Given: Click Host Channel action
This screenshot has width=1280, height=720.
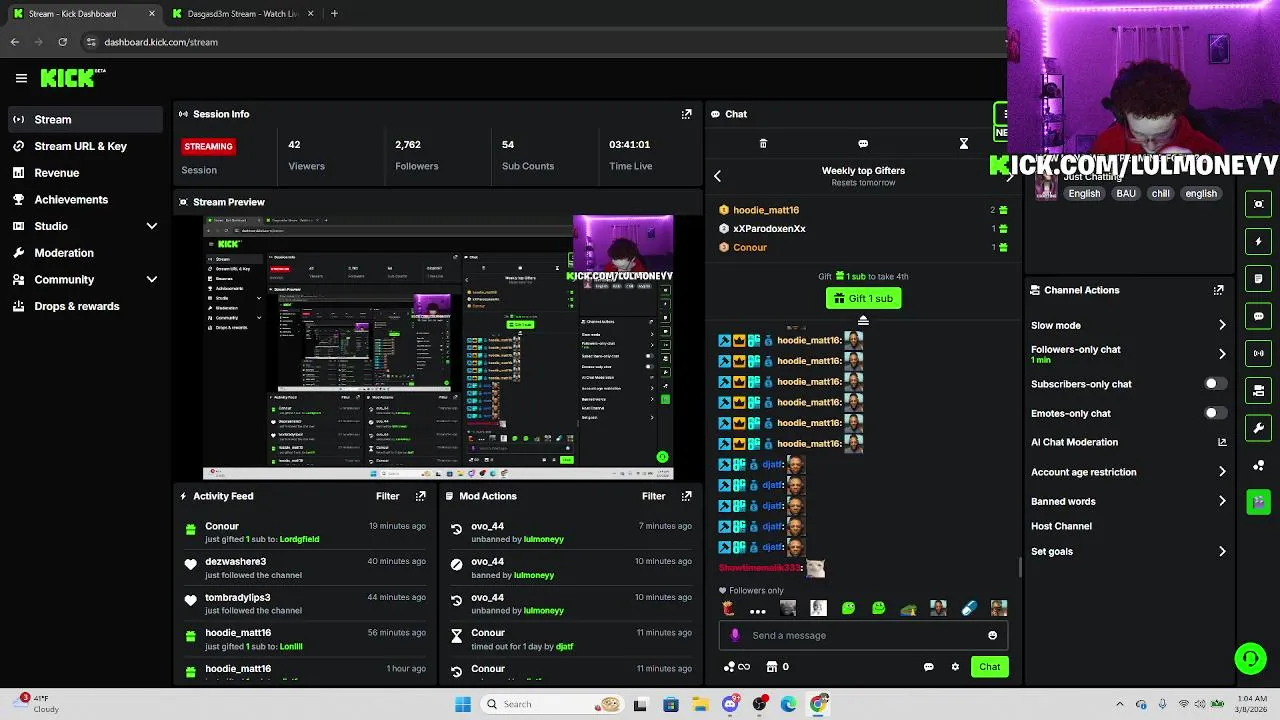Looking at the screenshot, I should click(1061, 526).
